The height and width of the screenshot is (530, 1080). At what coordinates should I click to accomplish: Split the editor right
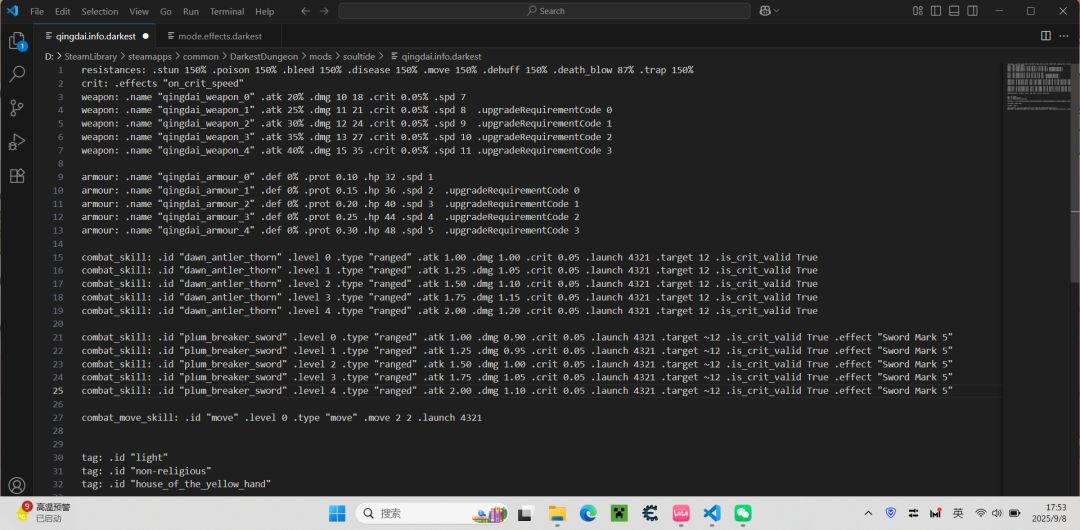tap(1046, 36)
